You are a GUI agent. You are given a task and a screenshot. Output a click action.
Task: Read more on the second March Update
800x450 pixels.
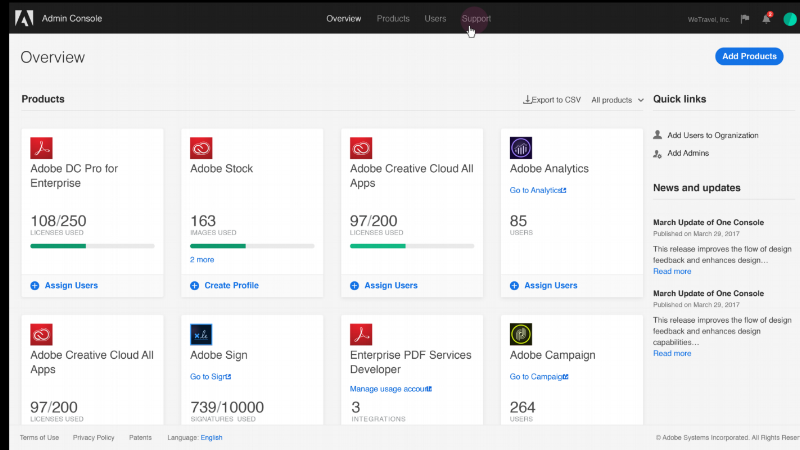[672, 354]
